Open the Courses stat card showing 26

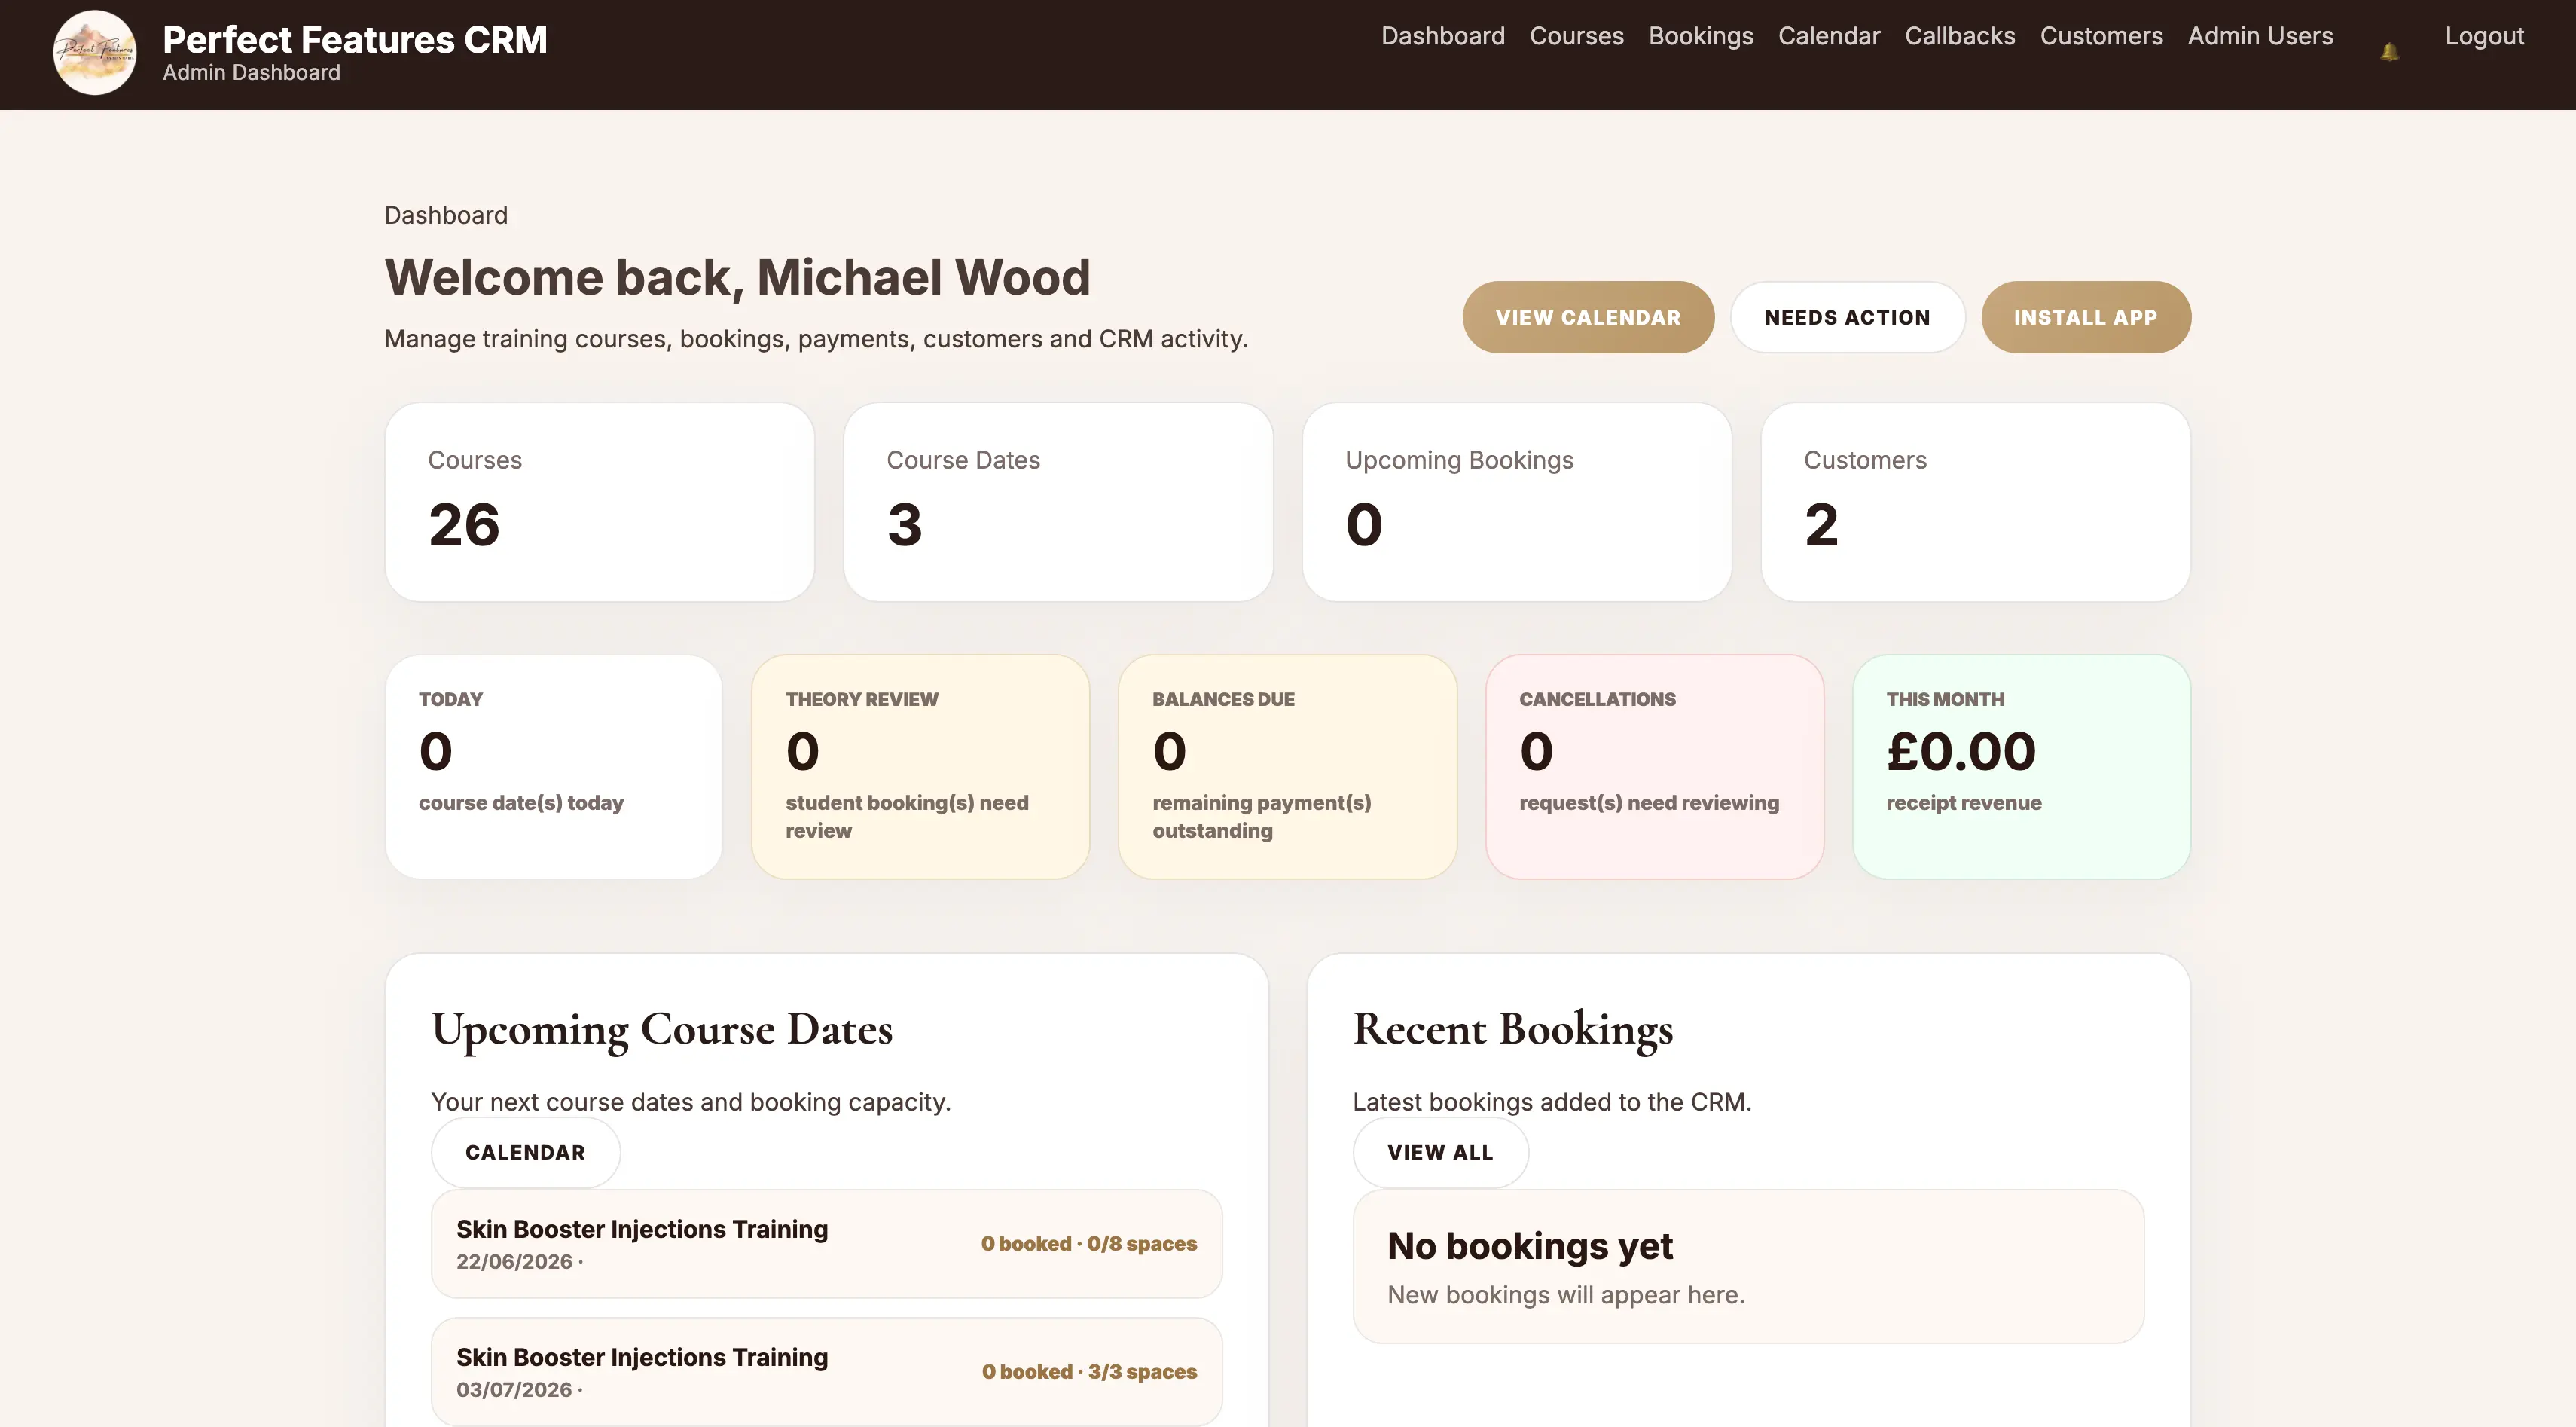point(599,502)
